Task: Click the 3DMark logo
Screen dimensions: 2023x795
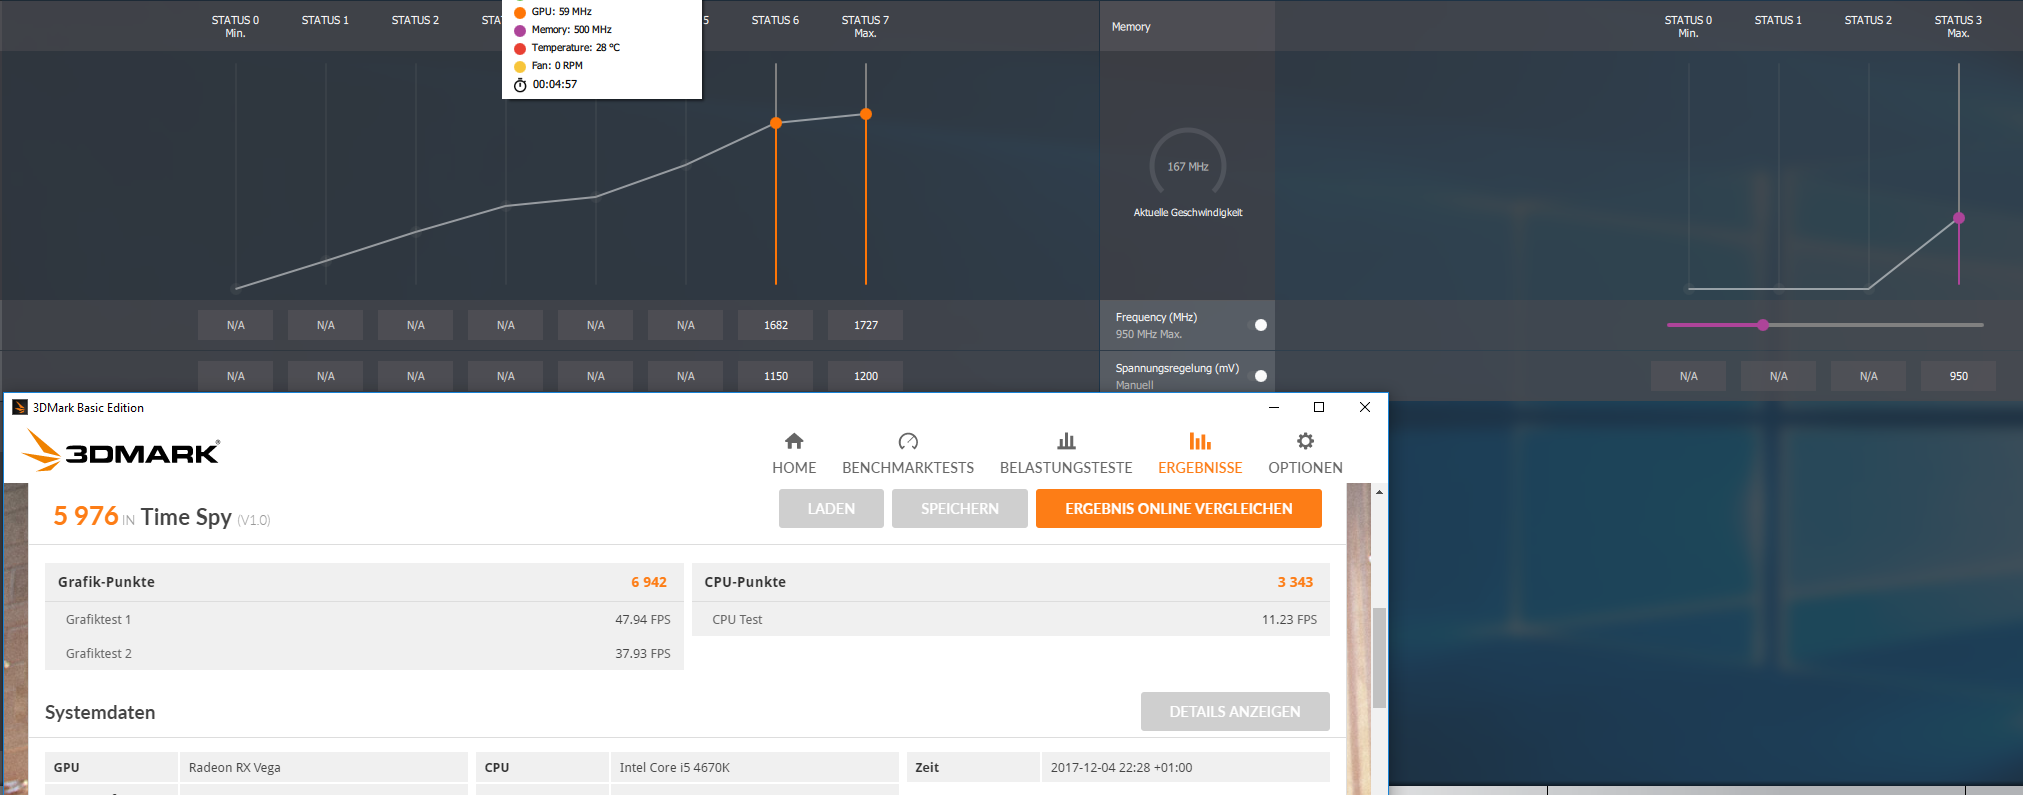Action: [121, 451]
